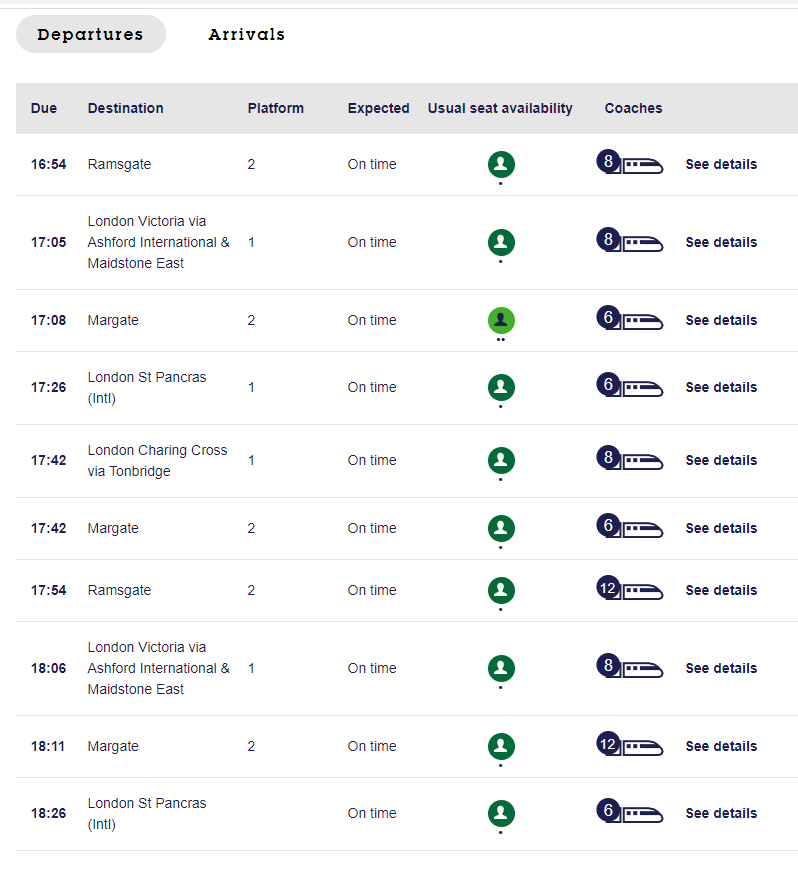The height and width of the screenshot is (872, 798).
Task: Click seat availability icon for 16:54 Ramsgate
Action: [501, 164]
